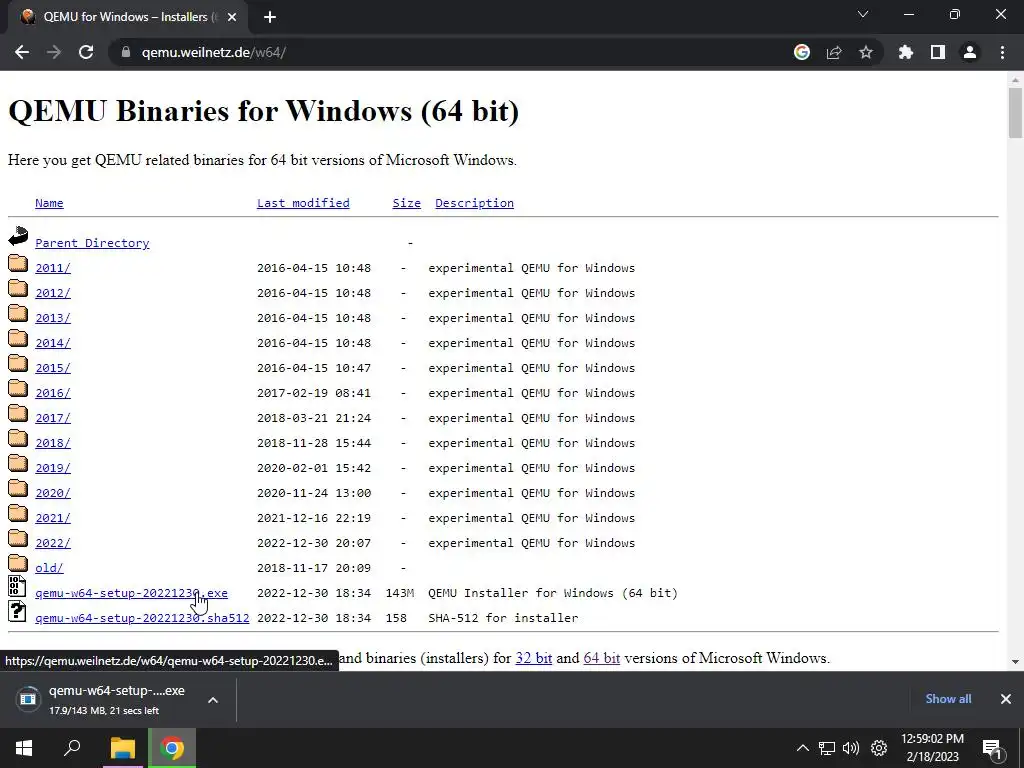Open the 2012/ folder link
The image size is (1024, 768).
pyautogui.click(x=53, y=293)
